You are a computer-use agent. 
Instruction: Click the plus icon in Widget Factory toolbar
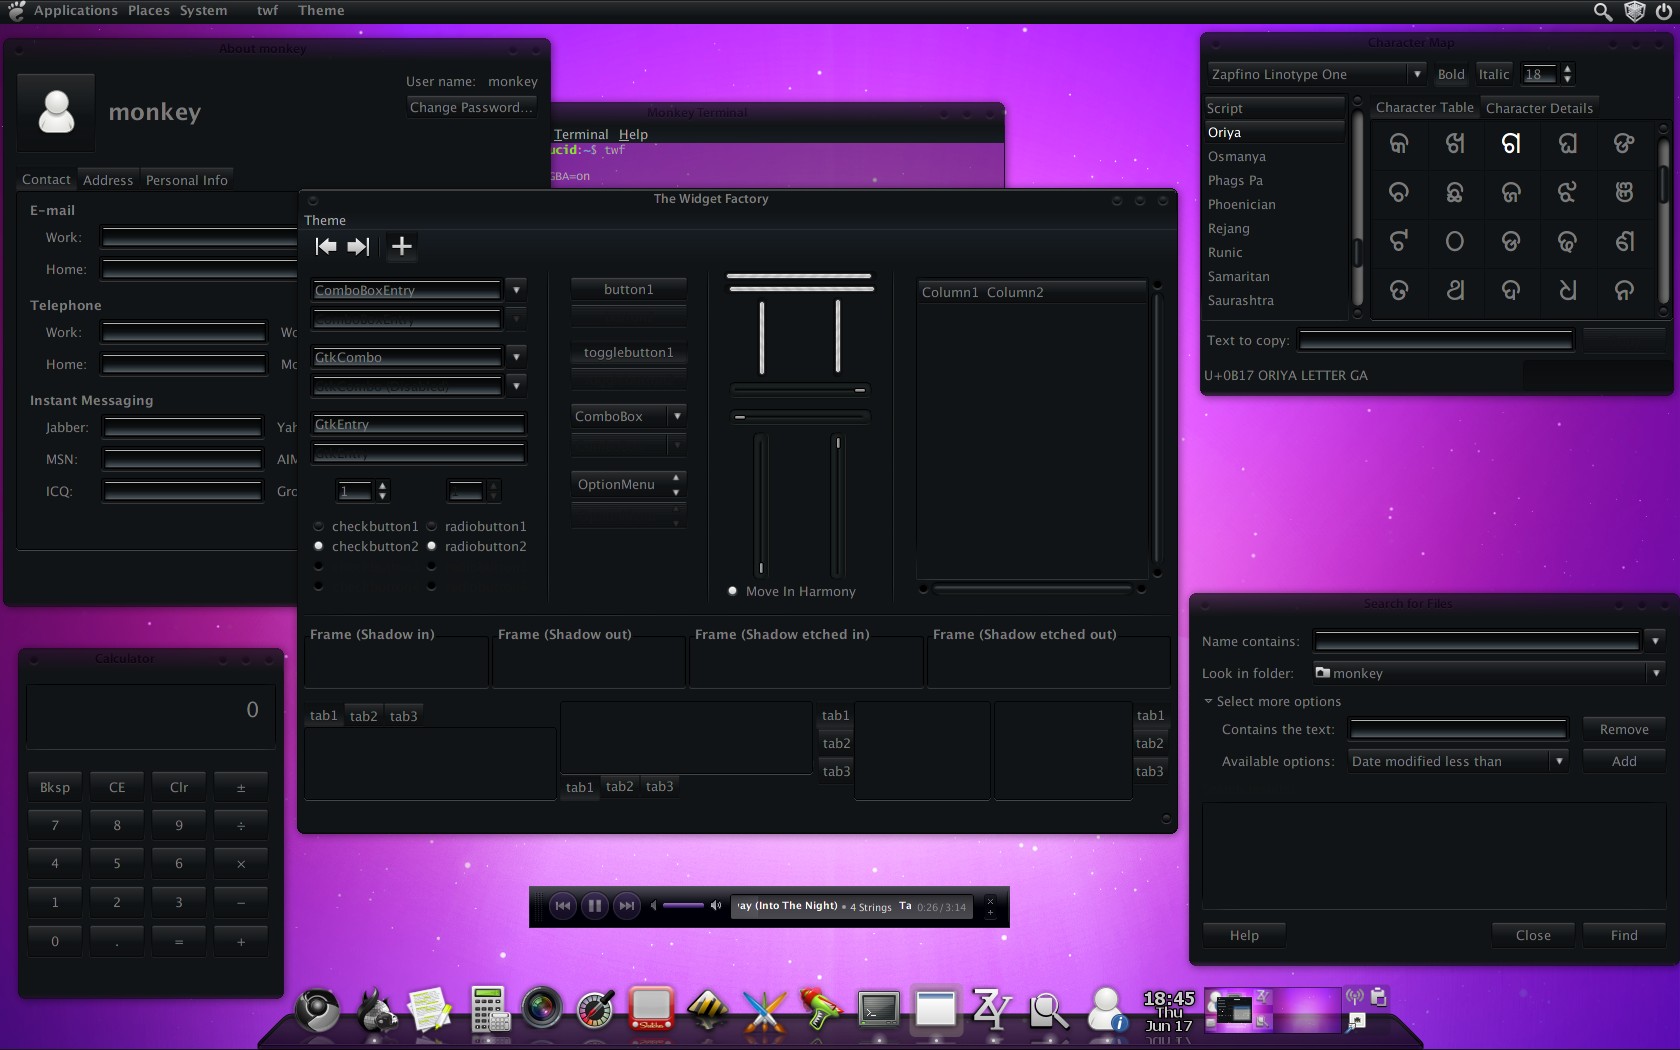[x=401, y=246]
